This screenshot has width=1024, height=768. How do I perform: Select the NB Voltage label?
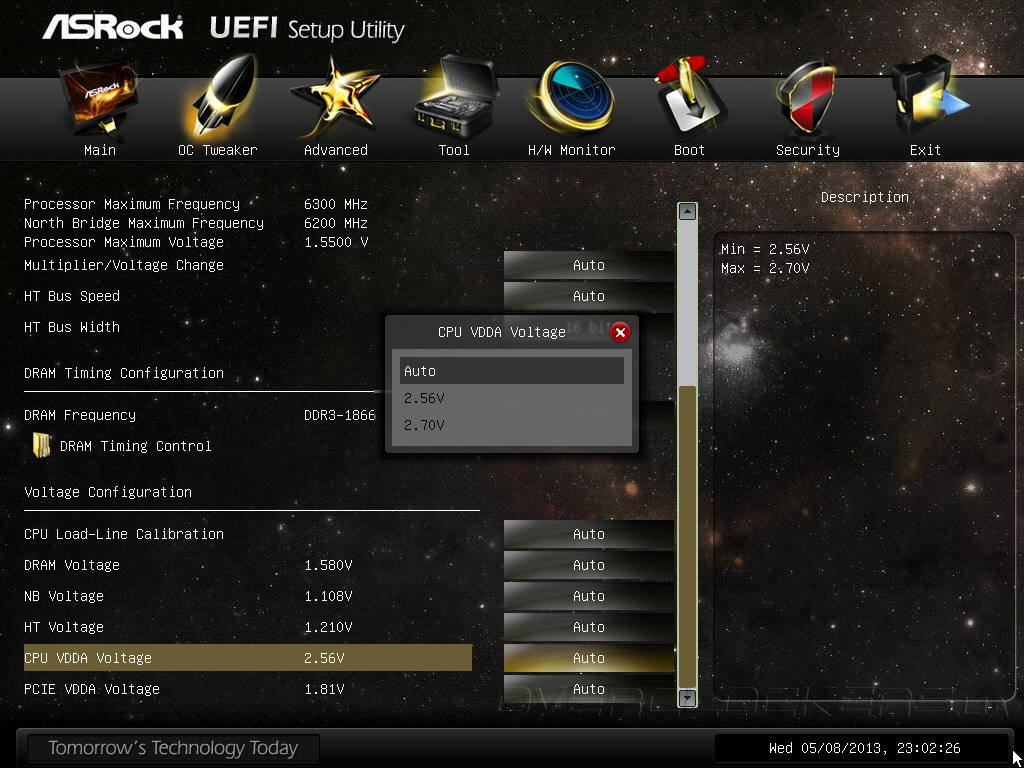(x=64, y=596)
